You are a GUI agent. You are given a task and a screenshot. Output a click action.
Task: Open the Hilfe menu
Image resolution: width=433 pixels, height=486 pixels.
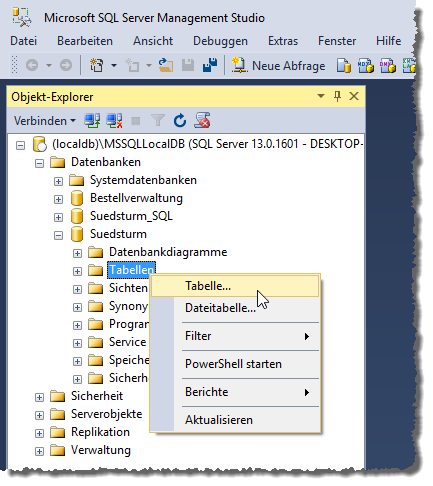(388, 41)
